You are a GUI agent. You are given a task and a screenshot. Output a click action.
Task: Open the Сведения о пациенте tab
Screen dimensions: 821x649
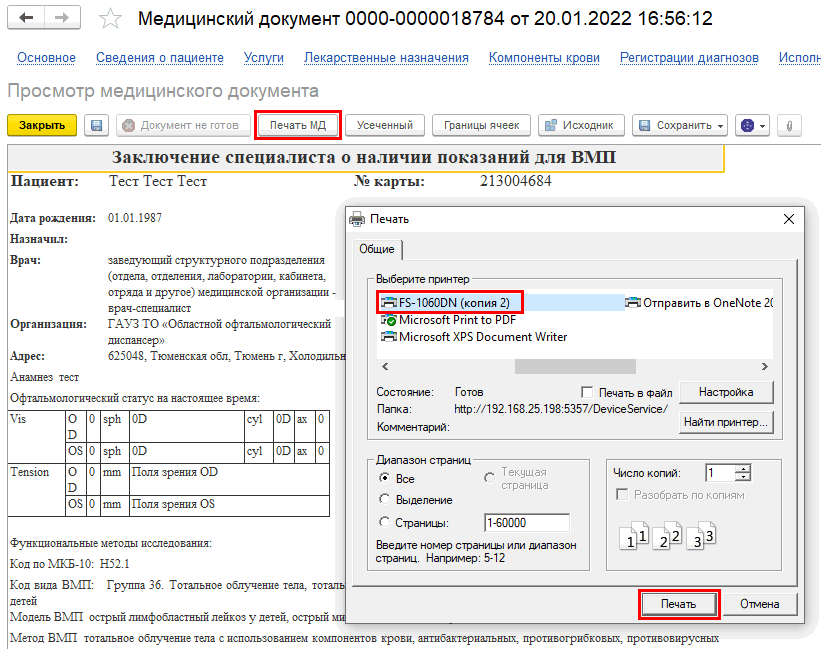coord(160,58)
